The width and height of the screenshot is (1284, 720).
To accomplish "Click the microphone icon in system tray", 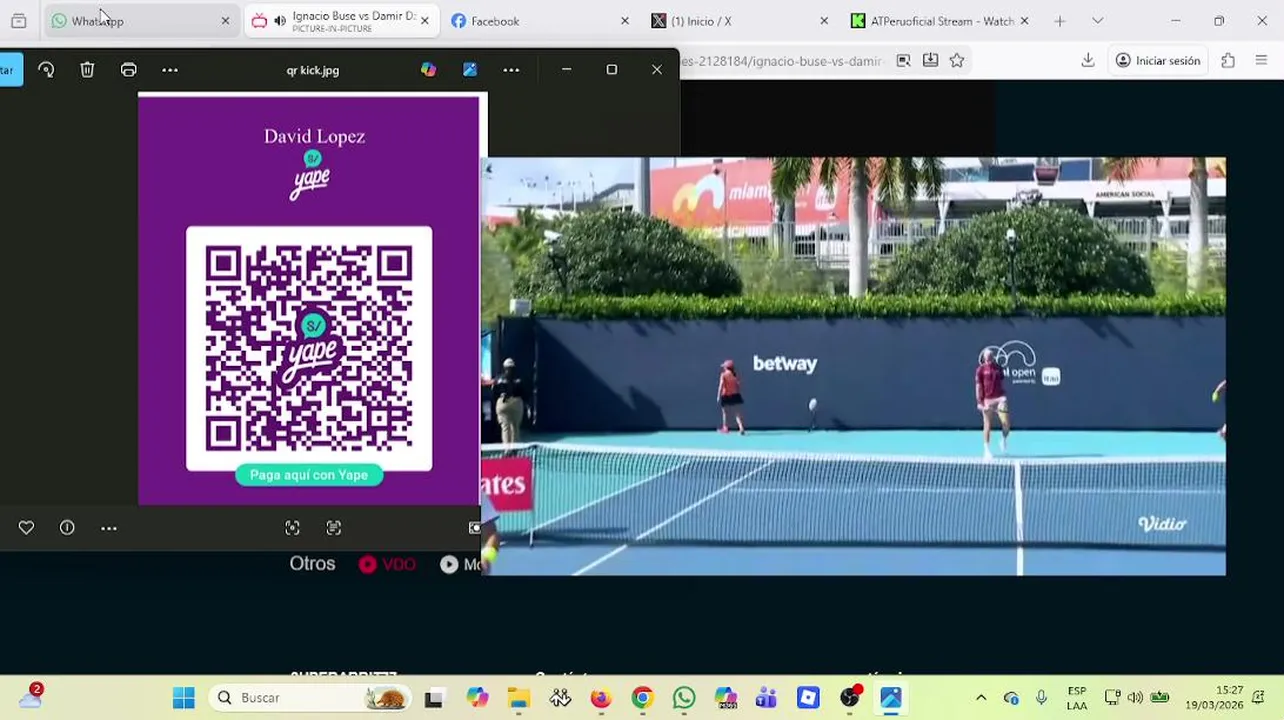I will 1041,698.
